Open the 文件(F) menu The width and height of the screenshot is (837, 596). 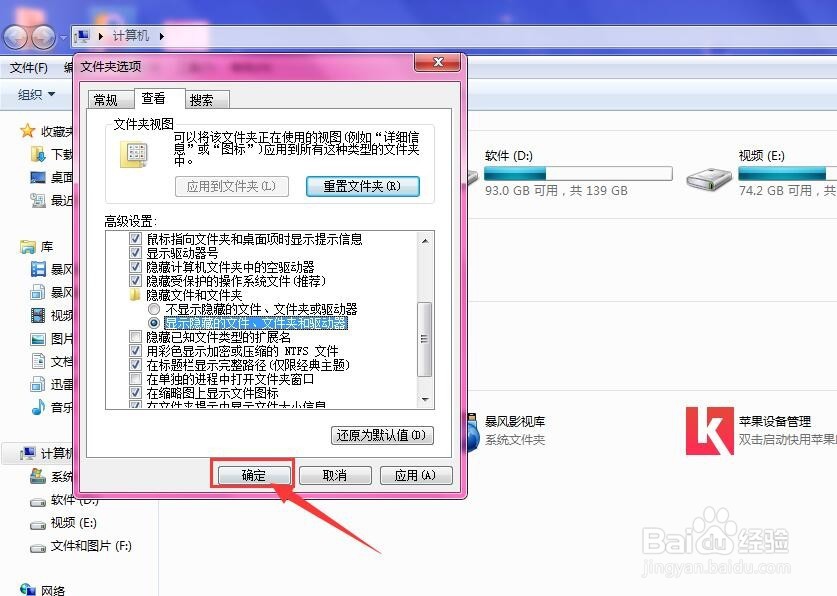(x=29, y=68)
